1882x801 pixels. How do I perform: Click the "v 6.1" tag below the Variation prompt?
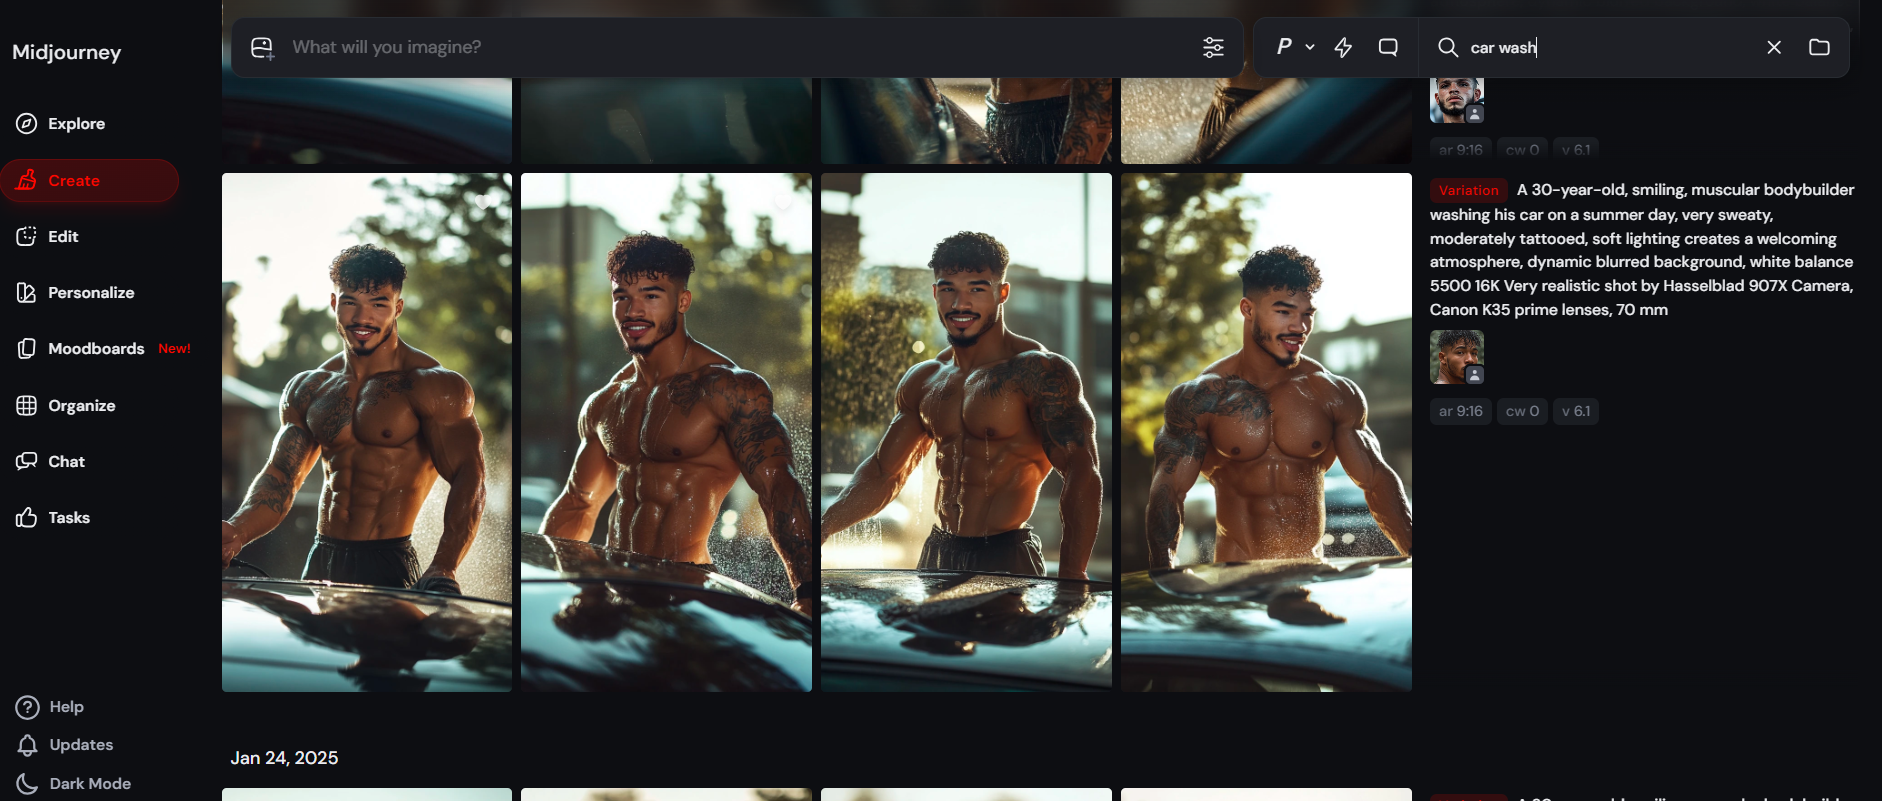(x=1575, y=411)
